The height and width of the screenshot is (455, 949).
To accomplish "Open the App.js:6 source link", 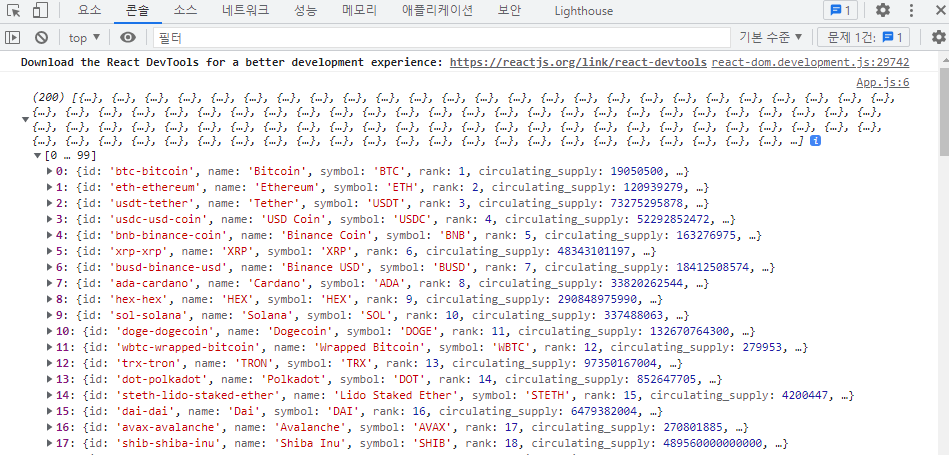I will [882, 82].
